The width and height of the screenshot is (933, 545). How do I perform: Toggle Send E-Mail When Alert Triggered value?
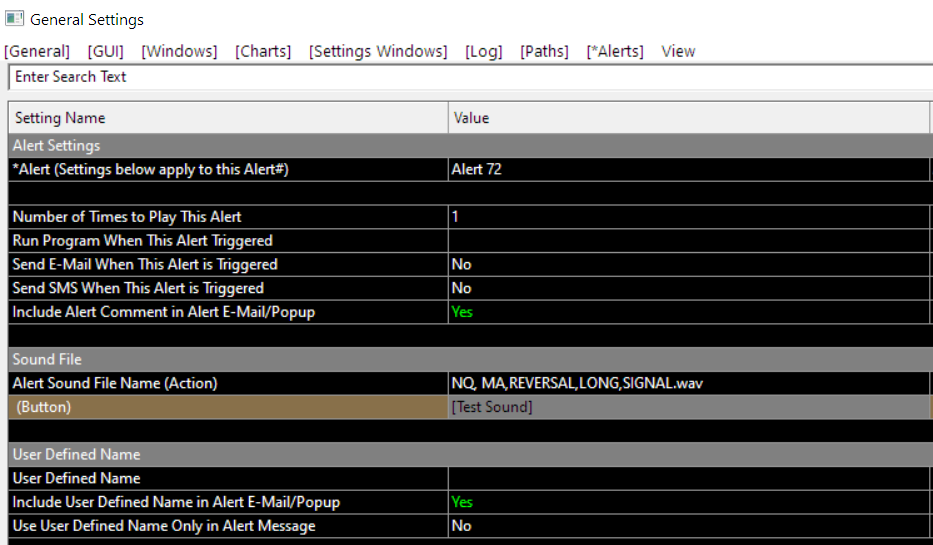688,264
